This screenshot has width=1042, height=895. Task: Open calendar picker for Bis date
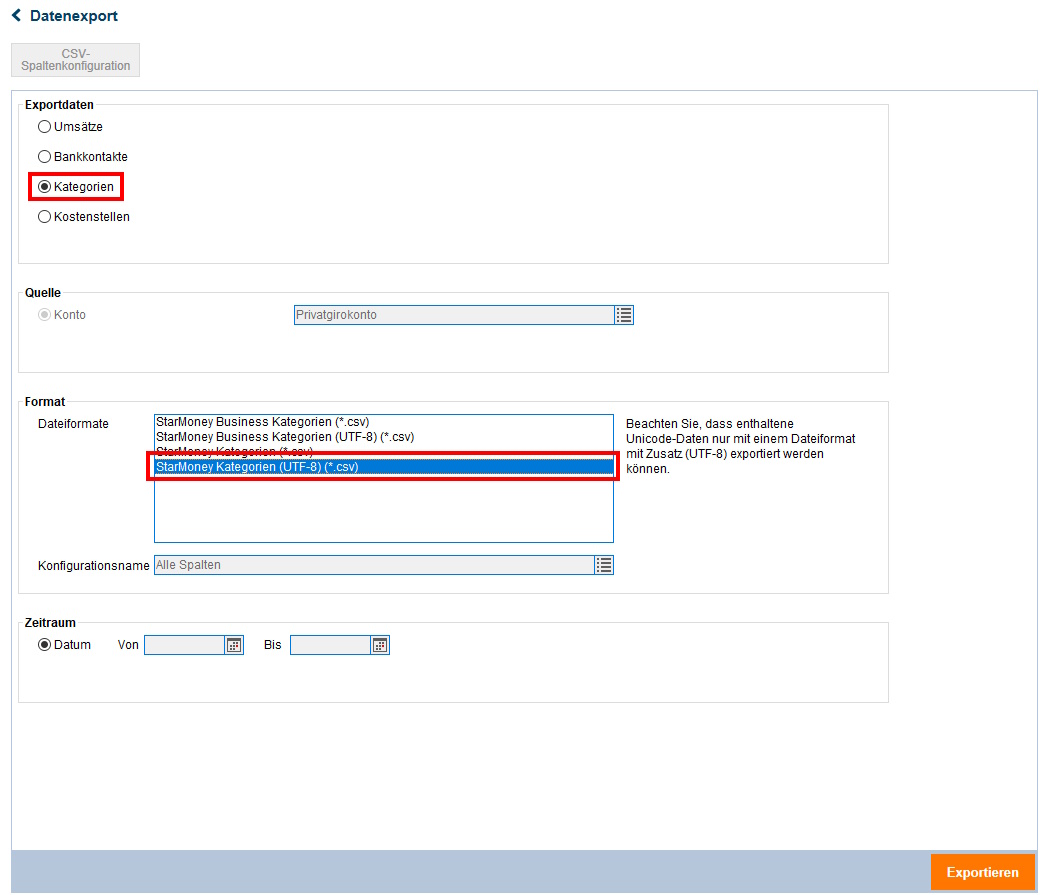380,645
